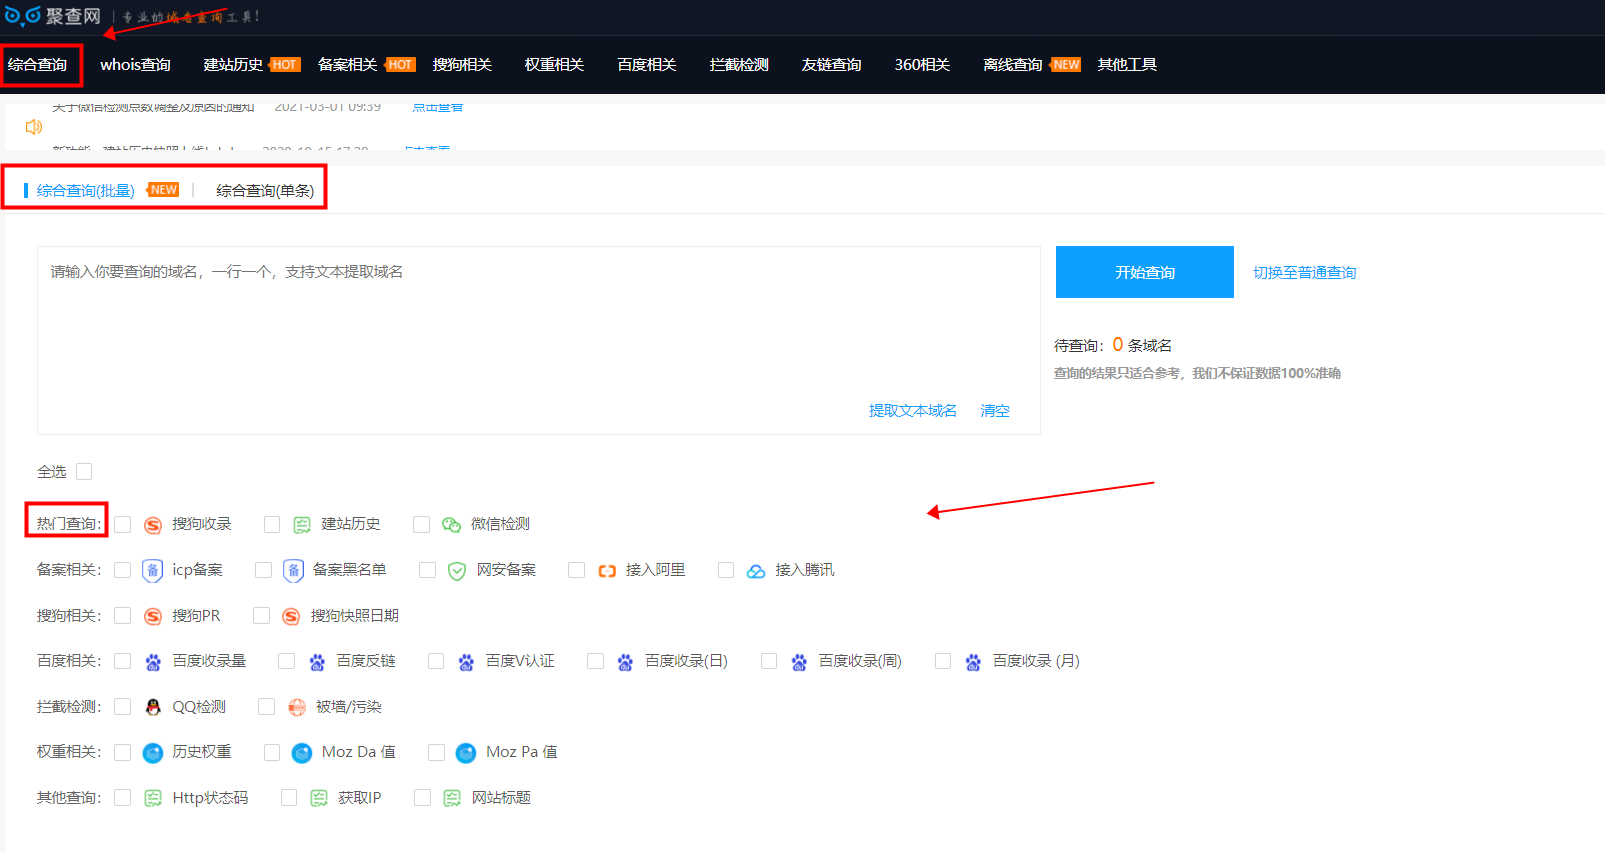Check the 网站标题 checkbox
The image size is (1605, 852).
[x=422, y=797]
